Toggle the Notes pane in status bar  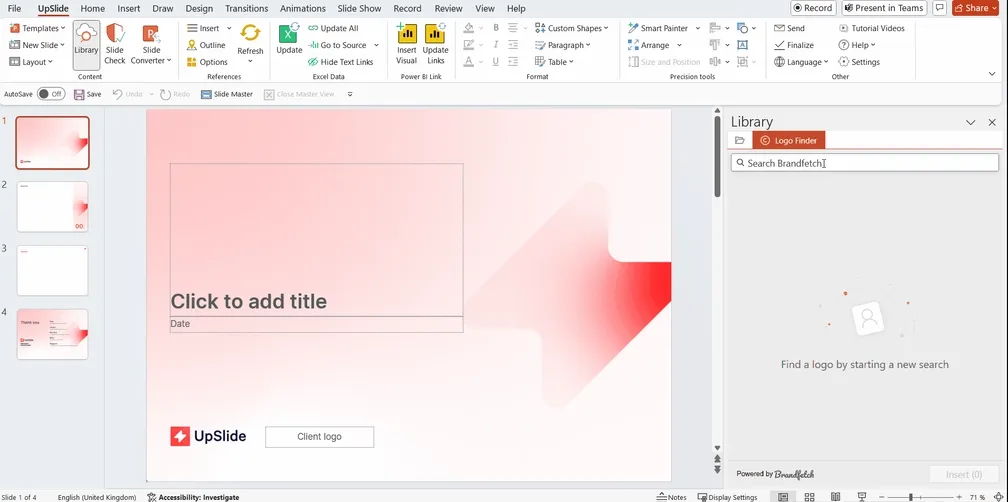672,497
